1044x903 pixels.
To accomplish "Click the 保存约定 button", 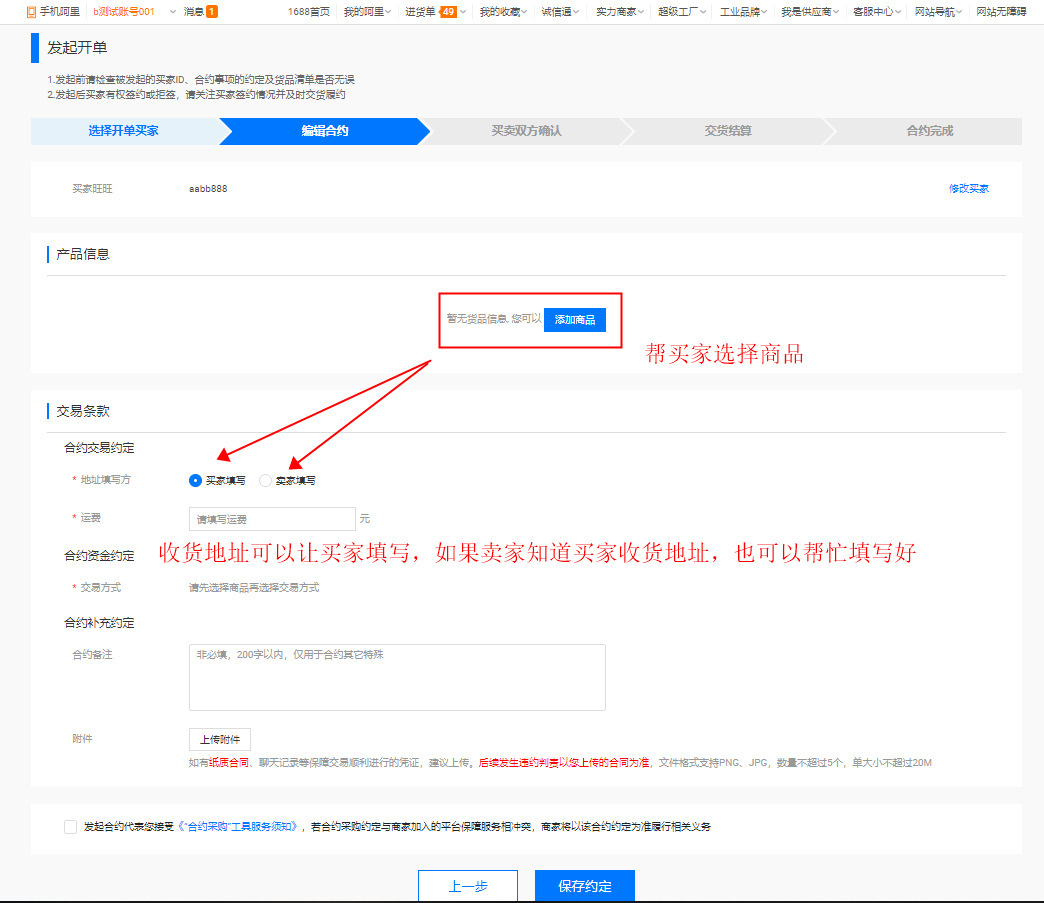I will tap(584, 886).
